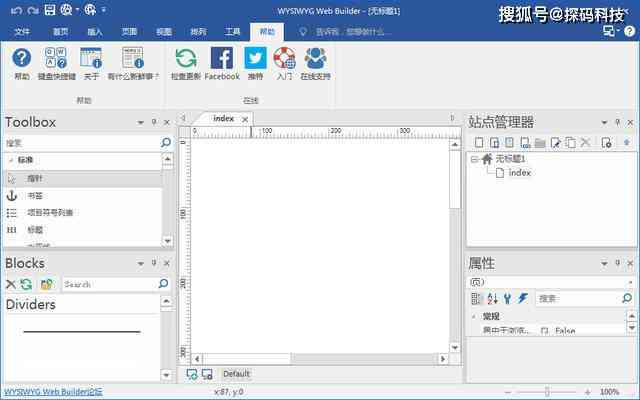Click the save floppy disk icon
Image resolution: width=640 pixels, height=400 pixels.
click(50, 10)
